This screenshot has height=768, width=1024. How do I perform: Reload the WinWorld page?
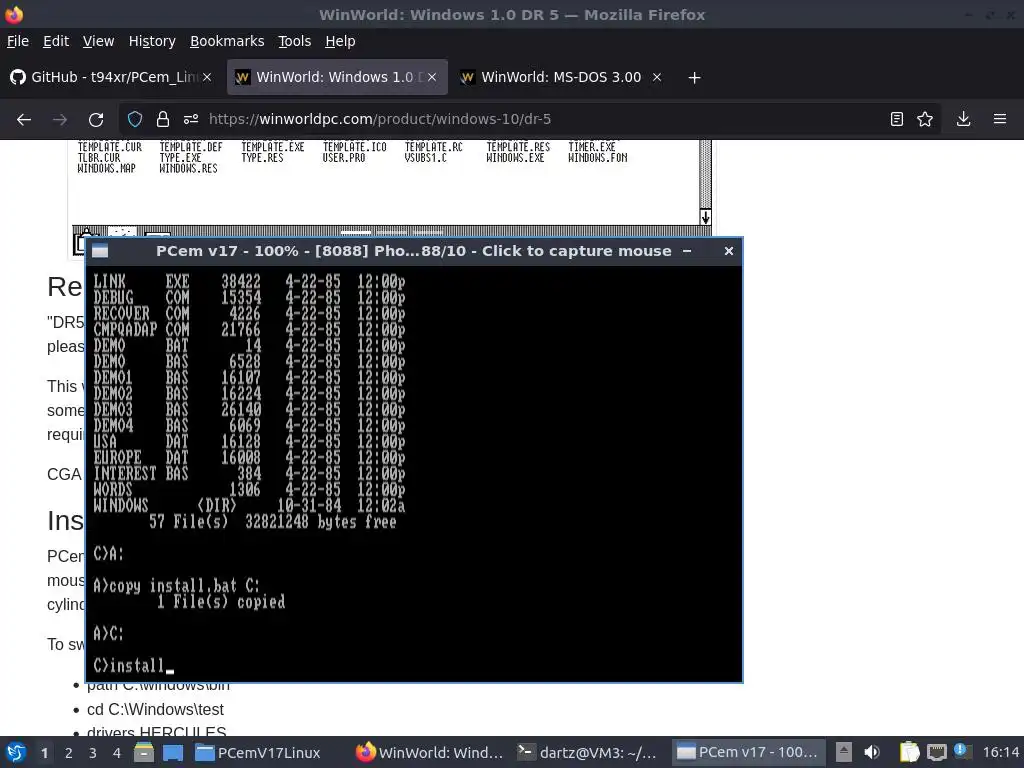(96, 120)
